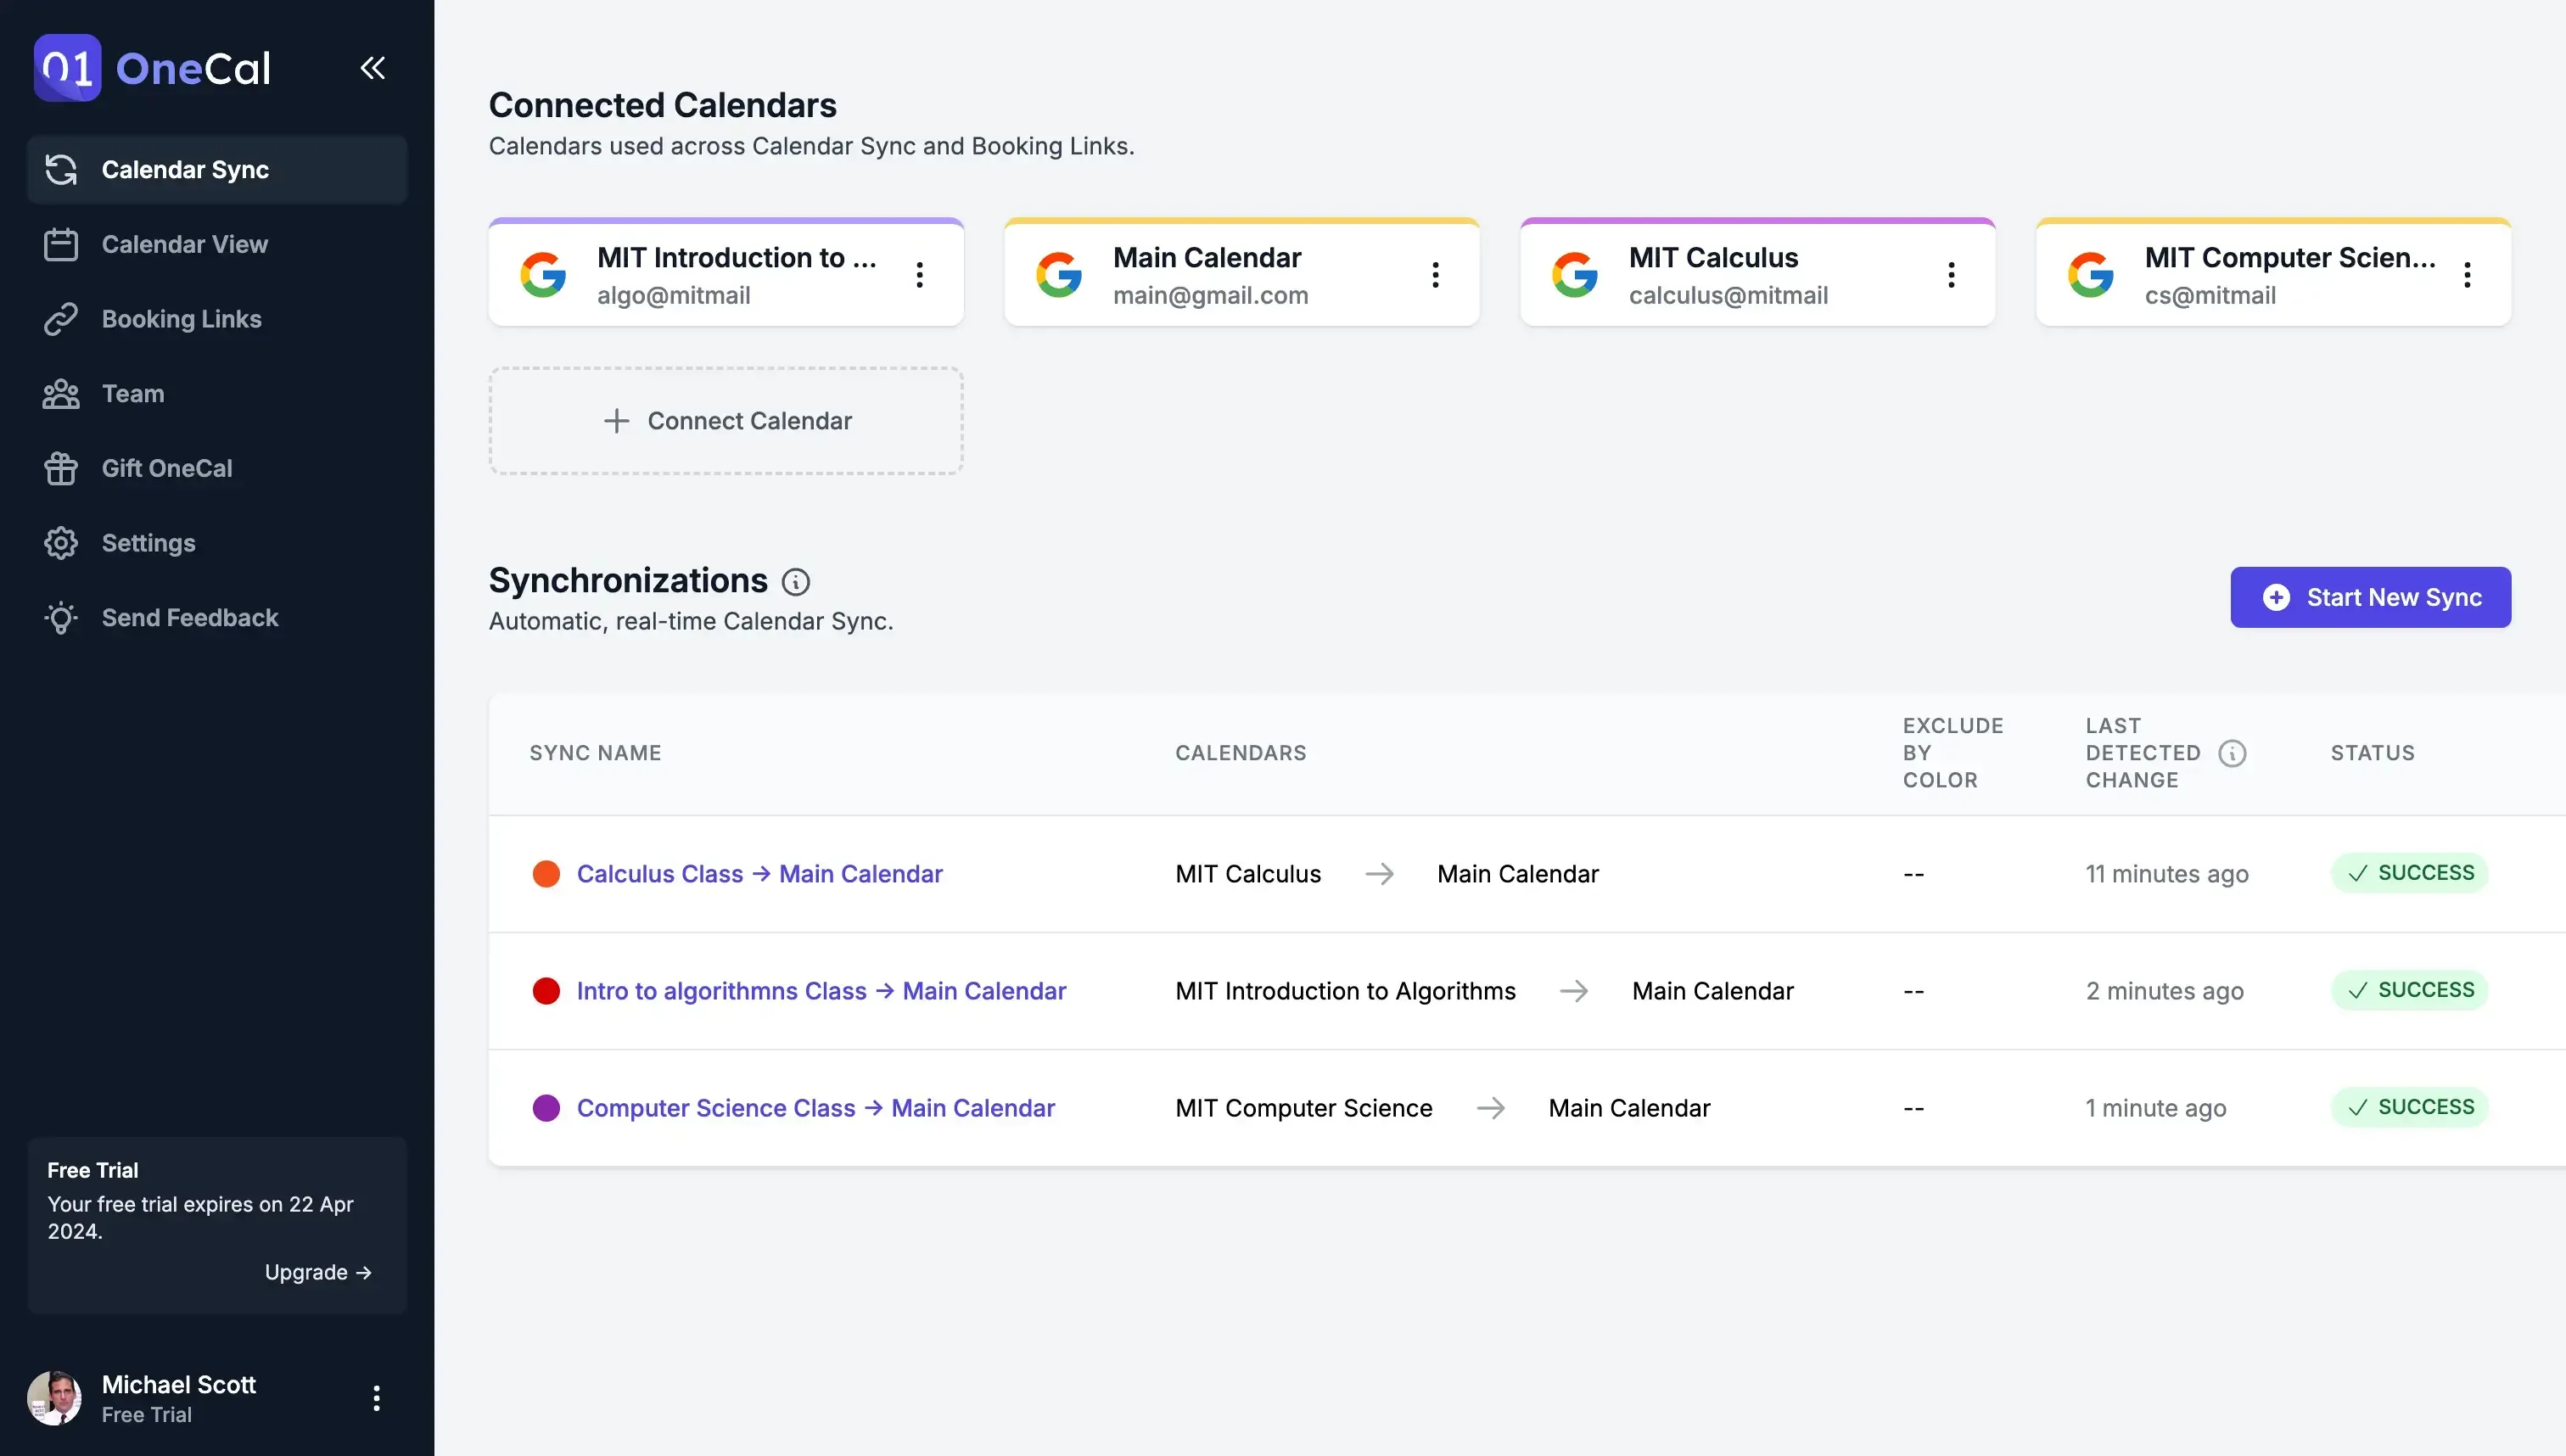Click the SUCCESS badge for Computer Science sync

[x=2410, y=1107]
